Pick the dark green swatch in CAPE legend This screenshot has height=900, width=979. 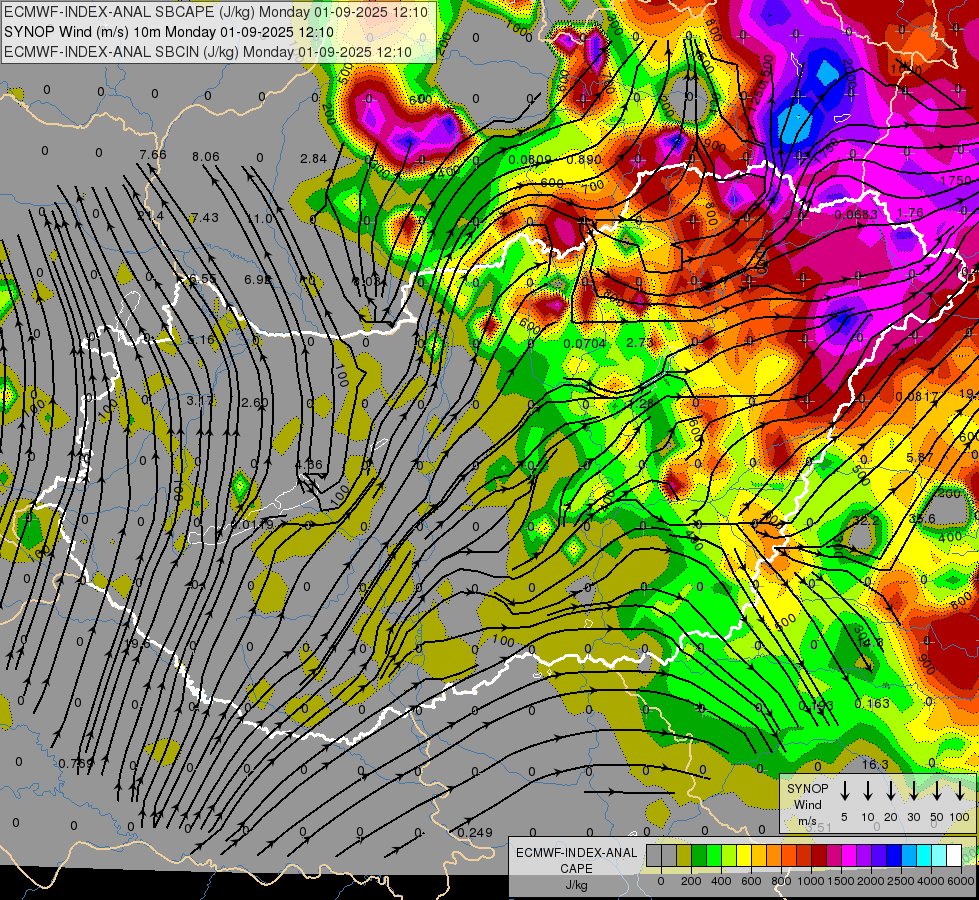(x=699, y=856)
